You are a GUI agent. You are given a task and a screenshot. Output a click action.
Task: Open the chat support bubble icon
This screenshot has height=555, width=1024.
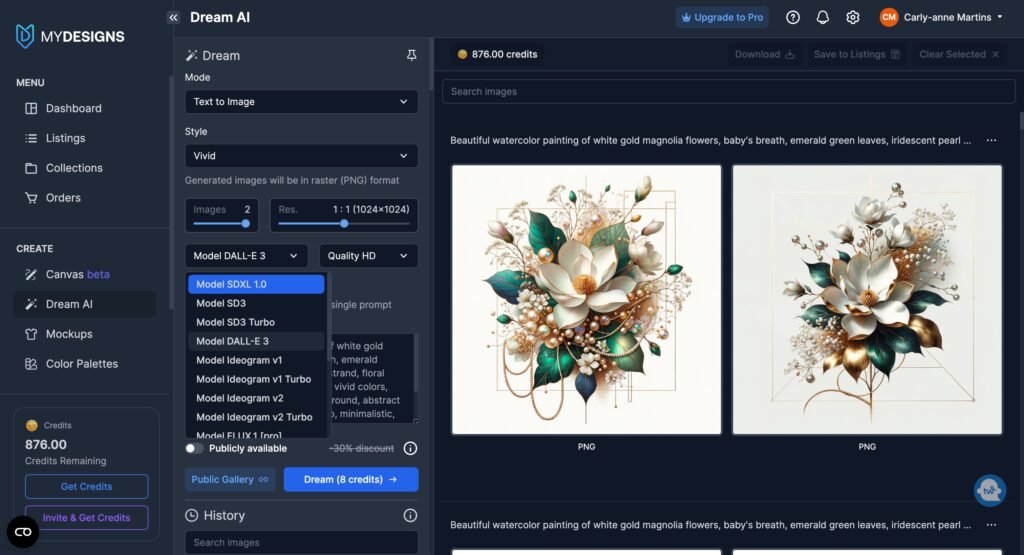[x=989, y=490]
